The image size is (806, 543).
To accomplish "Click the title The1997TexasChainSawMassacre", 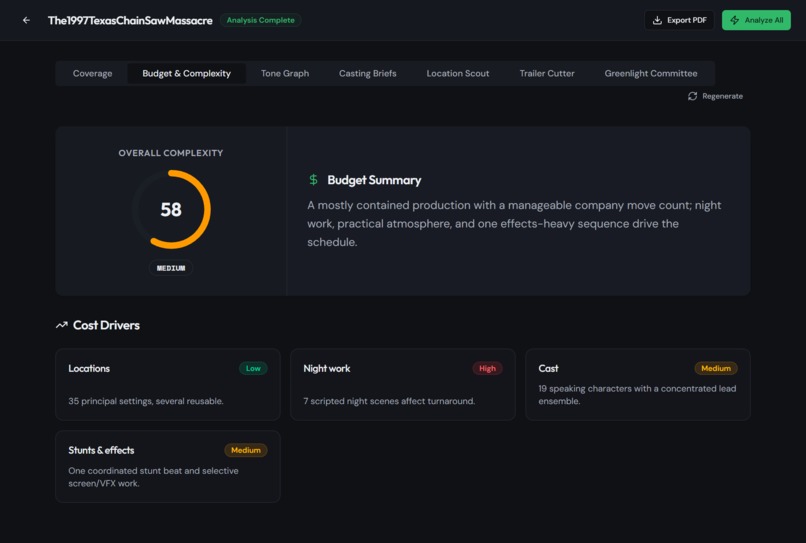I will coord(130,21).
